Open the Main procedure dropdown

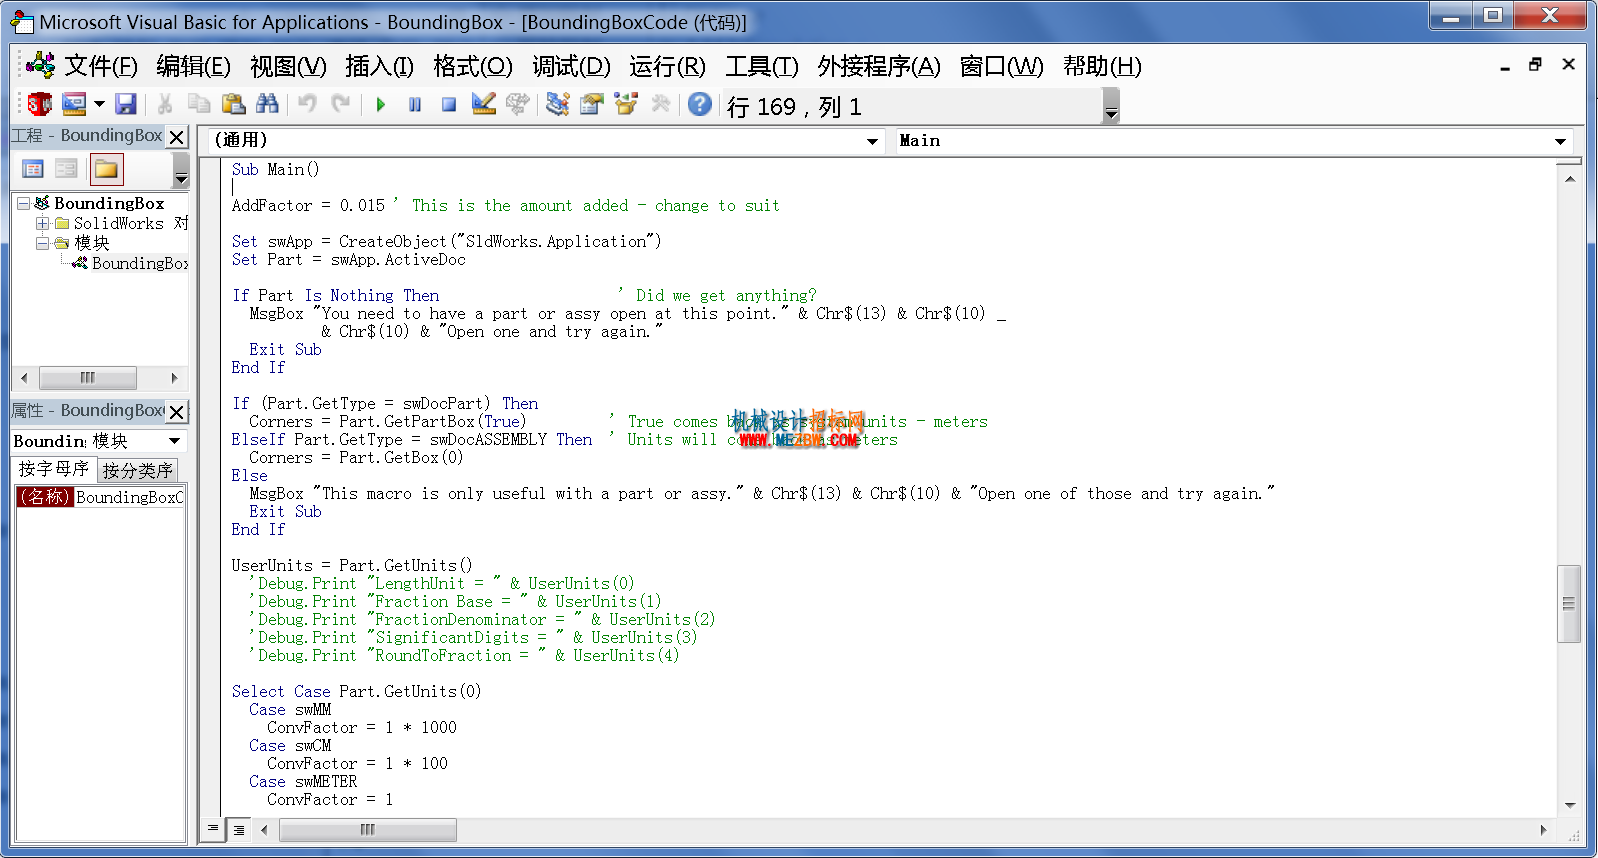coord(1560,141)
